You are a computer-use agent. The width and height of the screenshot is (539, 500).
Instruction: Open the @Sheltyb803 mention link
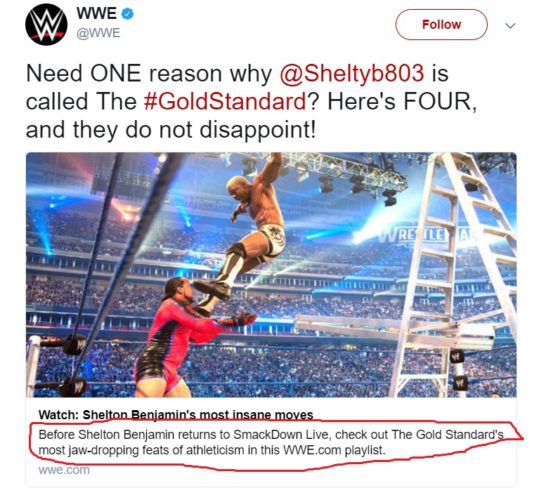(352, 73)
